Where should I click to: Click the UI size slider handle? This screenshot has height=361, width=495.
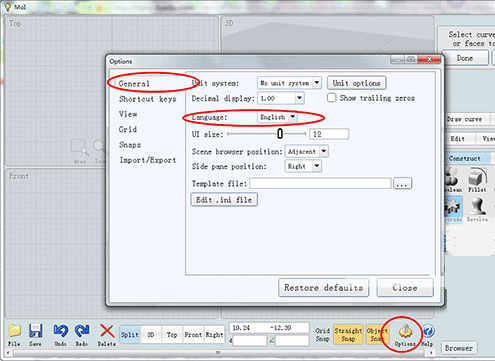(x=280, y=134)
